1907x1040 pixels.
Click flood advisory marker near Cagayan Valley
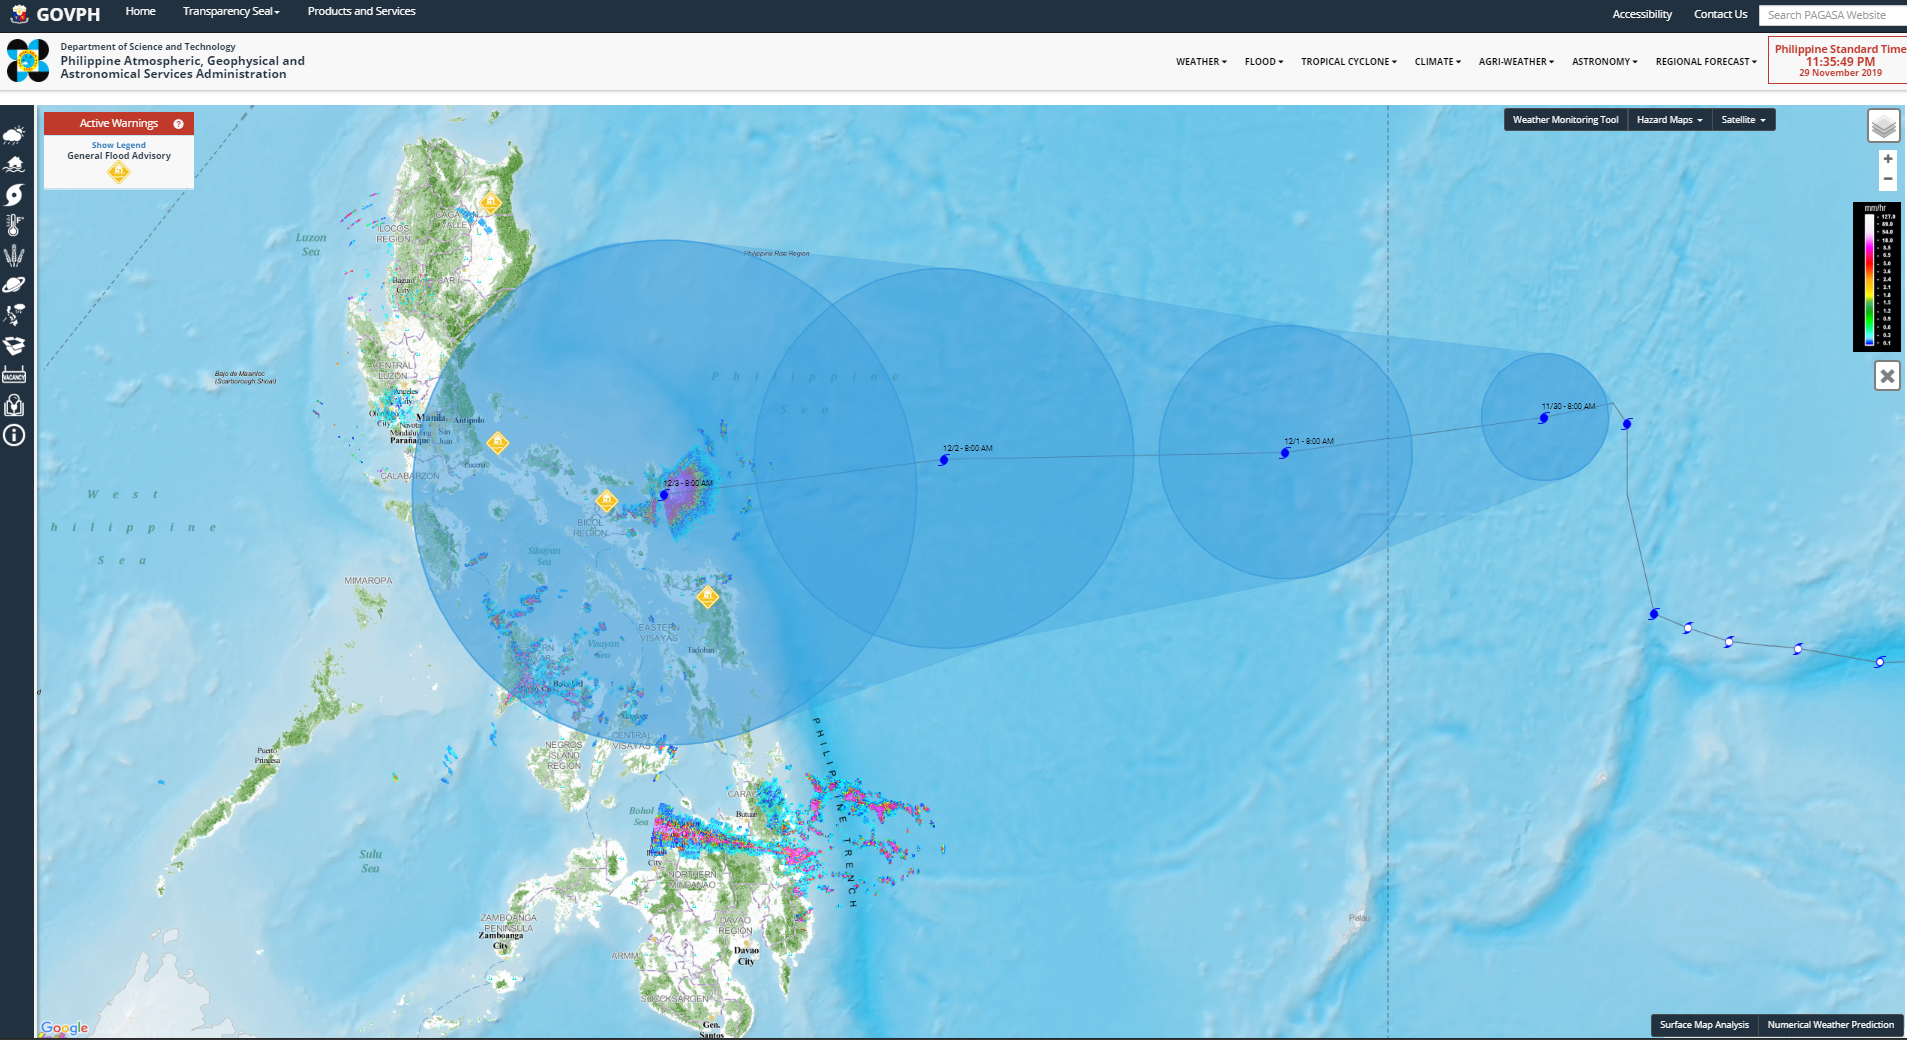point(490,203)
